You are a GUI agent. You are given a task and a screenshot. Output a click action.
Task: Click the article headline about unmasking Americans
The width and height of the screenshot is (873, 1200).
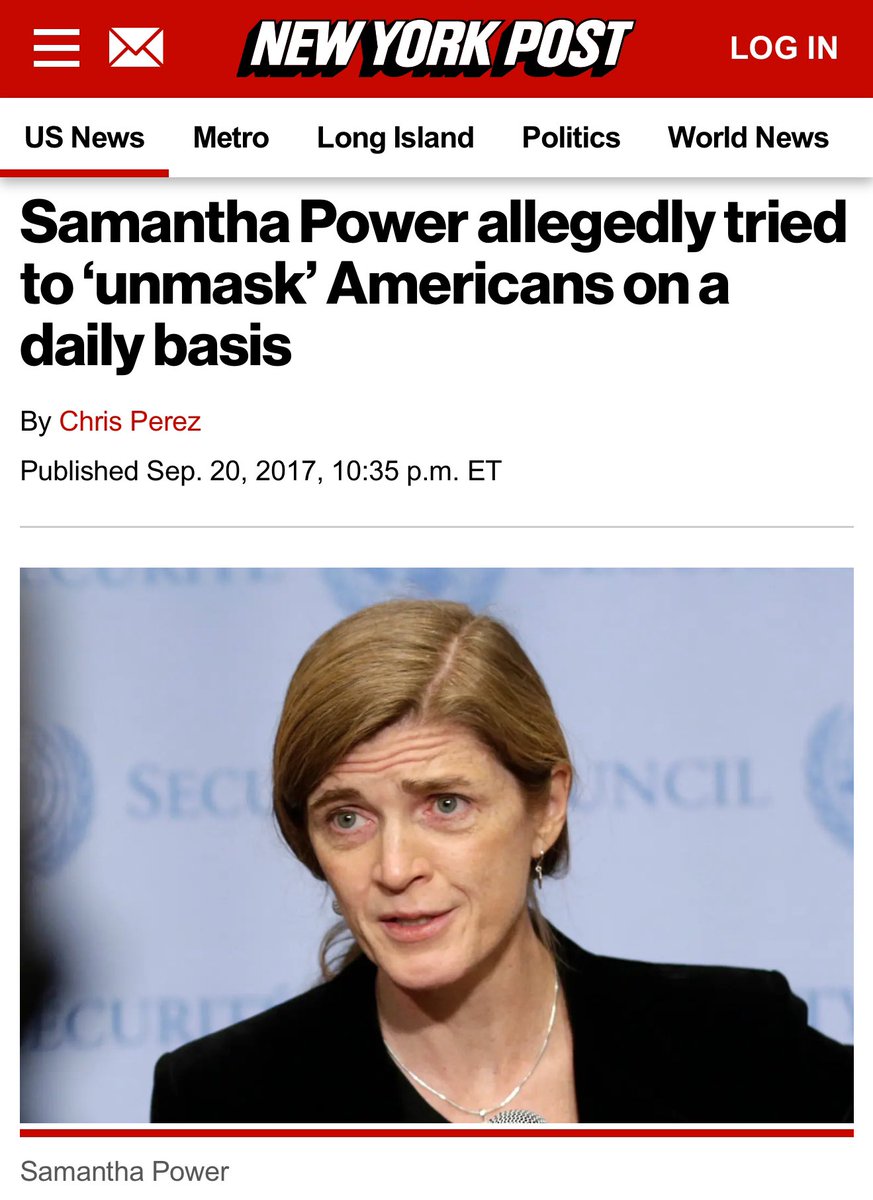click(x=433, y=285)
